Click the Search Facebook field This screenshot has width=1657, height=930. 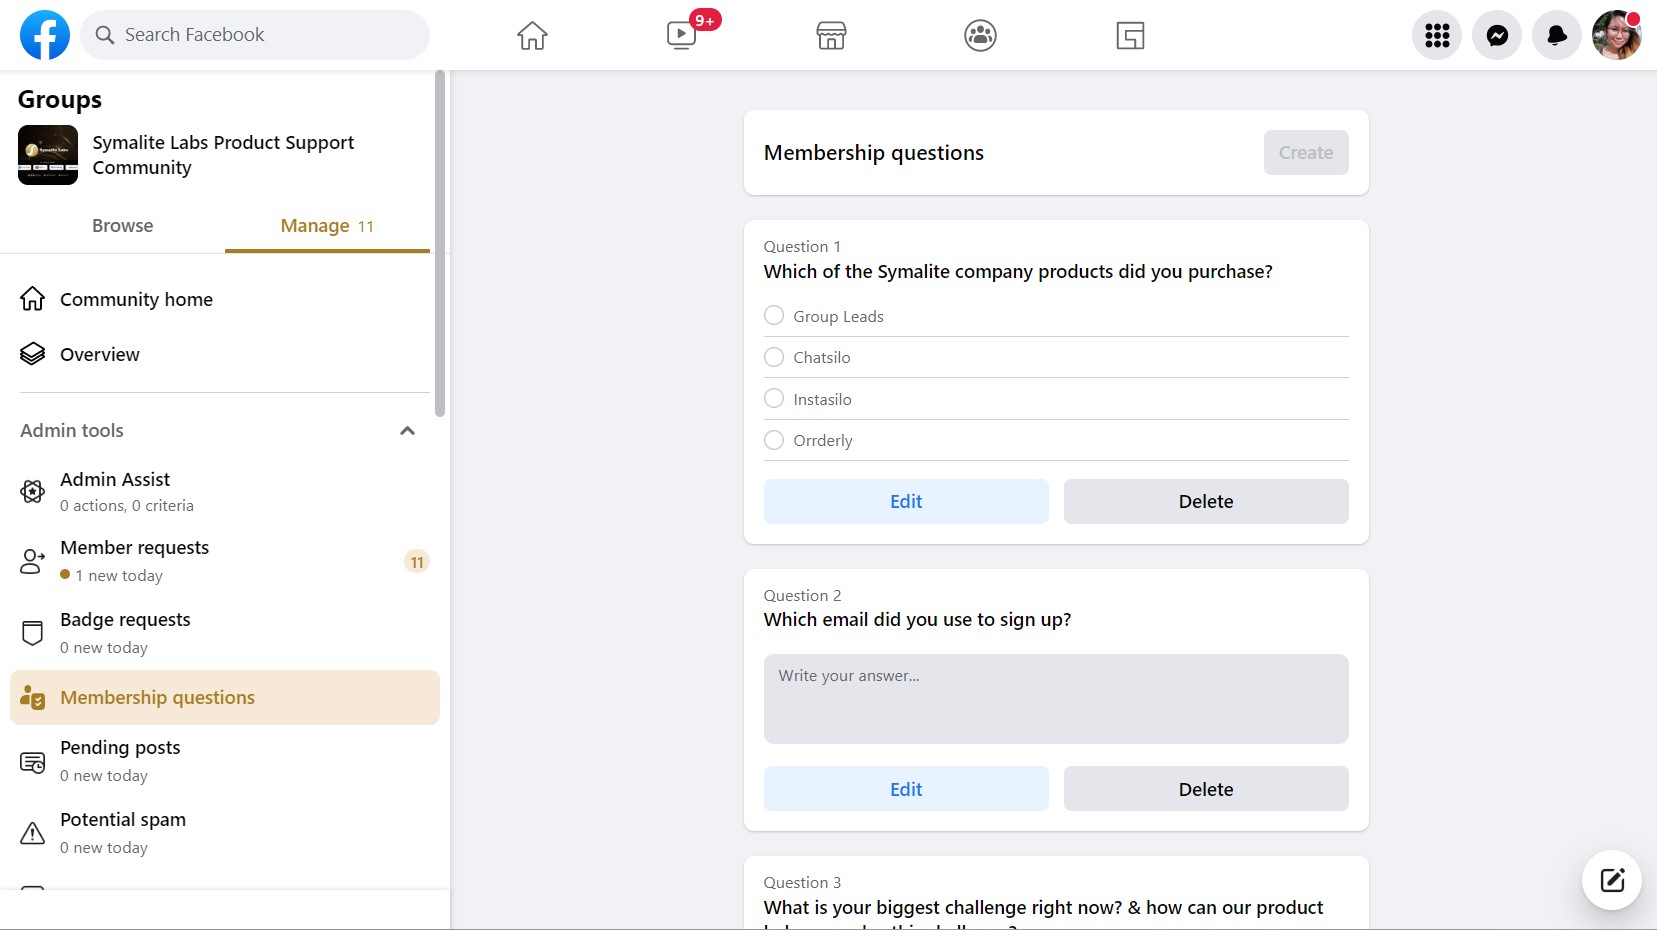pyautogui.click(x=255, y=34)
